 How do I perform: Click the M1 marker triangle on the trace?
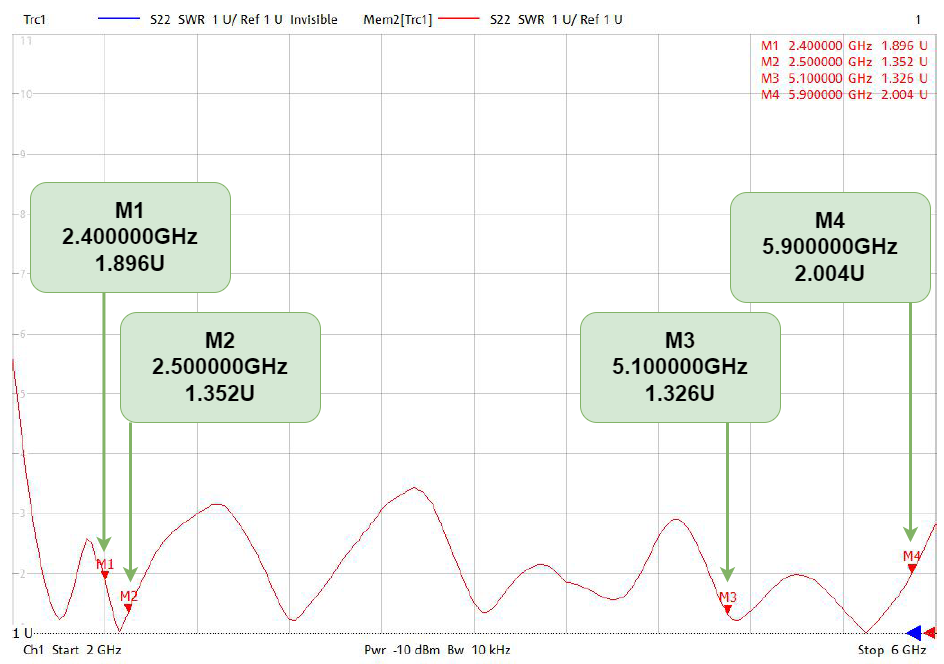(105, 574)
